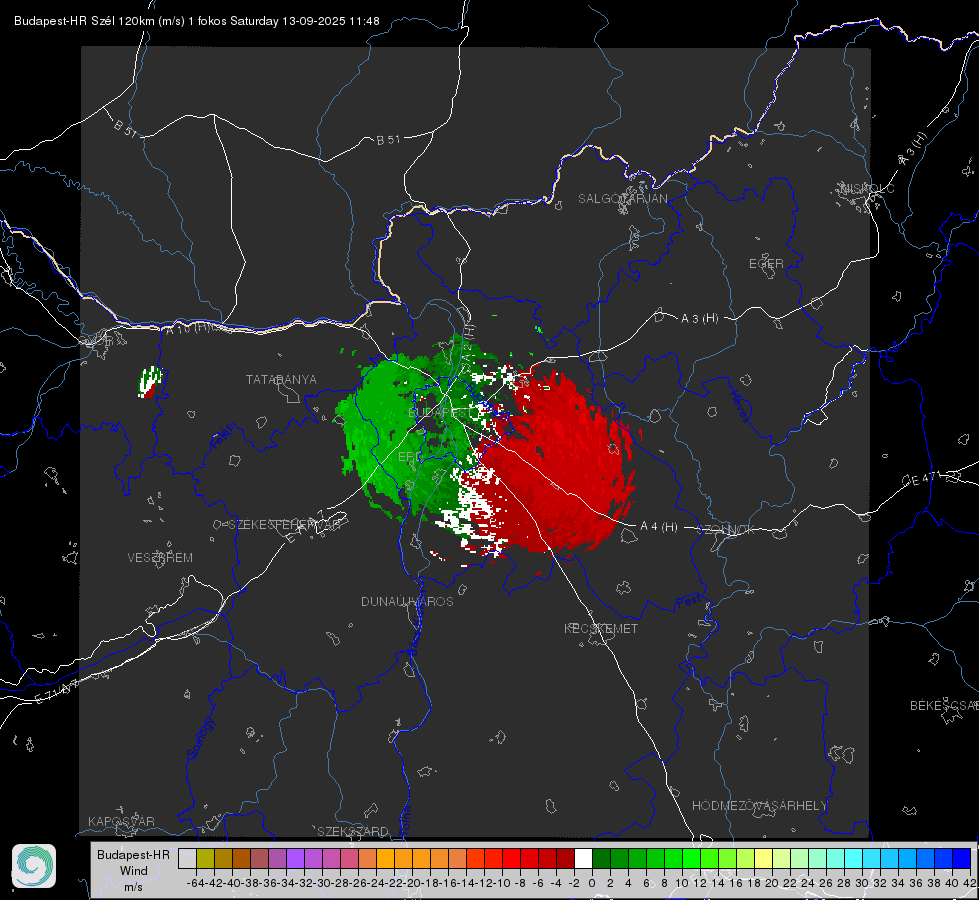Click the BUDAPEST city label
The width and height of the screenshot is (979, 900).
coord(439,413)
